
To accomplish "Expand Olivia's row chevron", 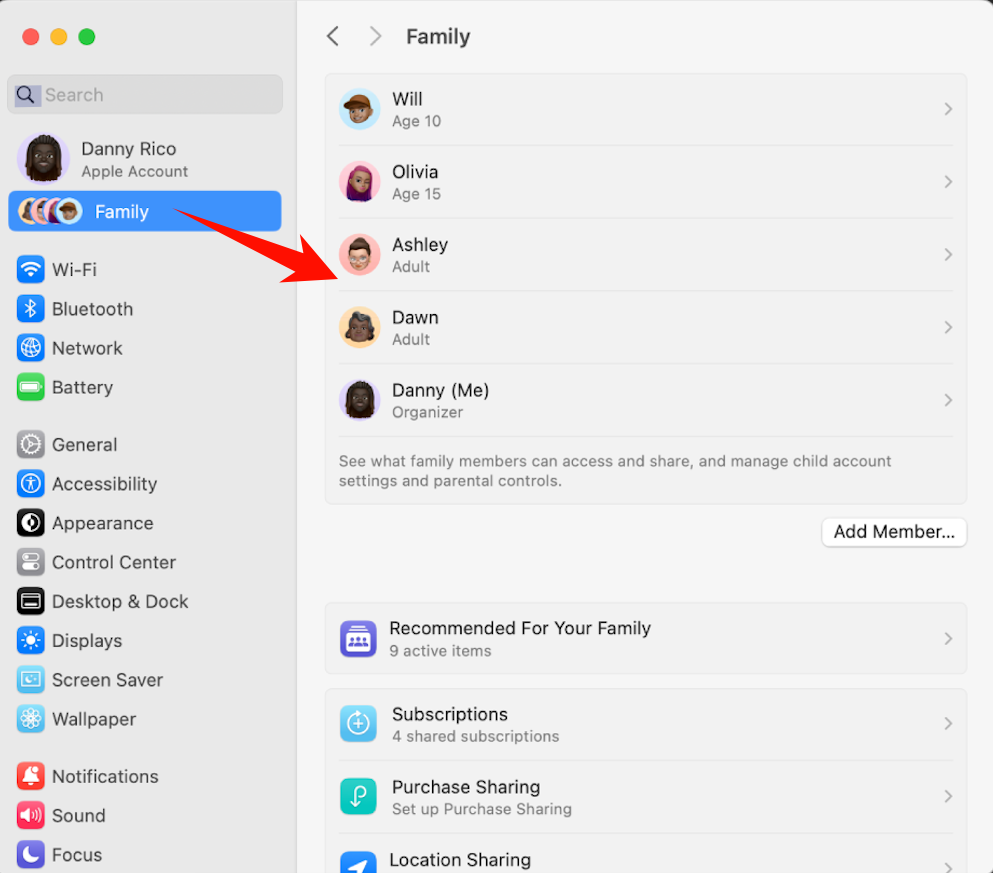I will [947, 182].
